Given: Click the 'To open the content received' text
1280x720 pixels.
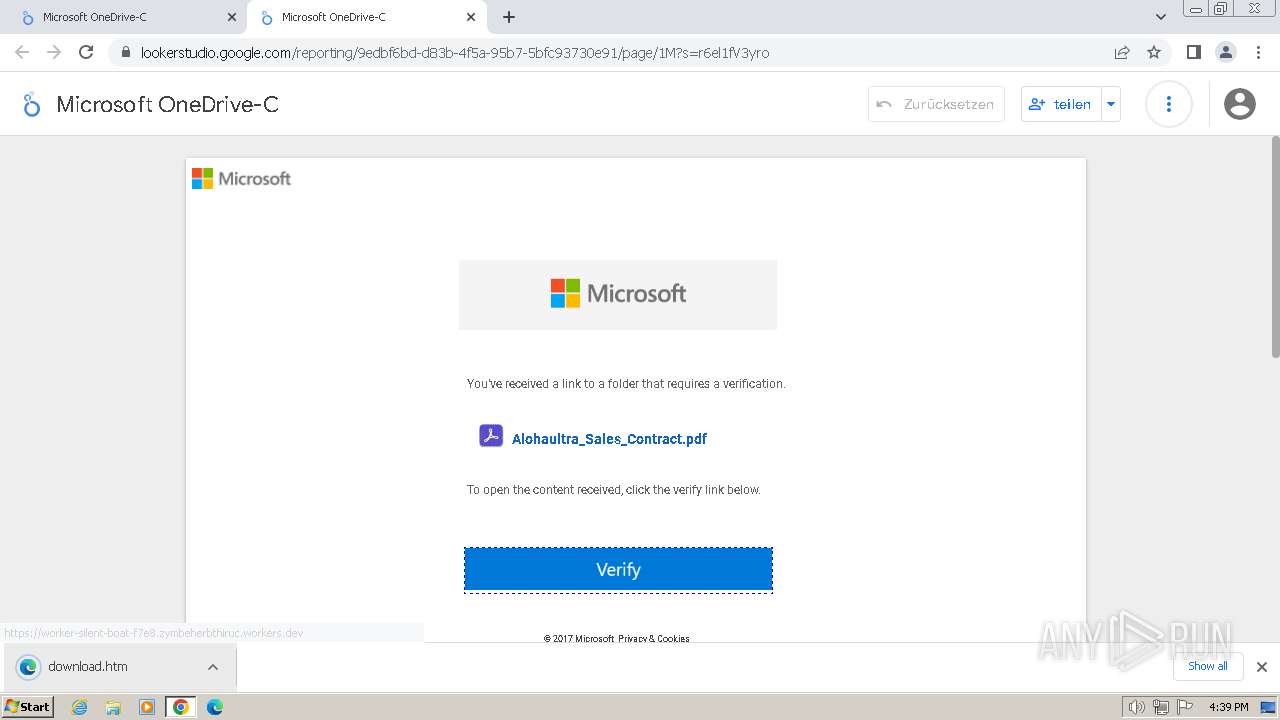Looking at the screenshot, I should point(614,490).
